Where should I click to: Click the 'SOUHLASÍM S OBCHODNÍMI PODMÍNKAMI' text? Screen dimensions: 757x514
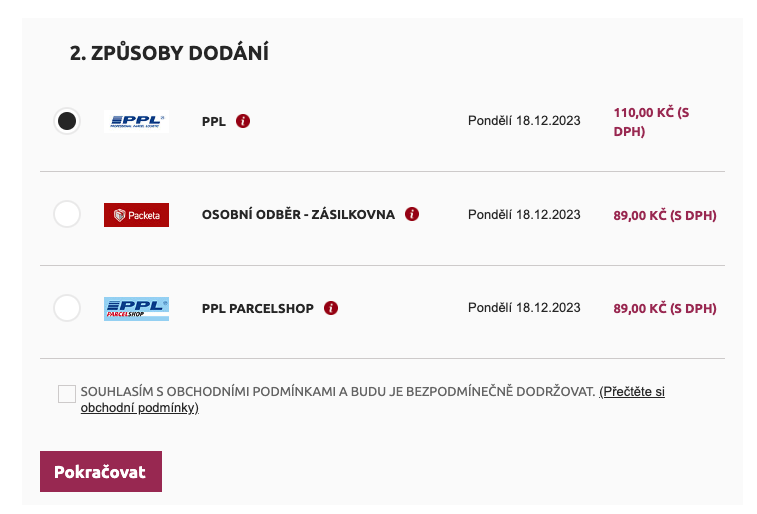point(208,391)
